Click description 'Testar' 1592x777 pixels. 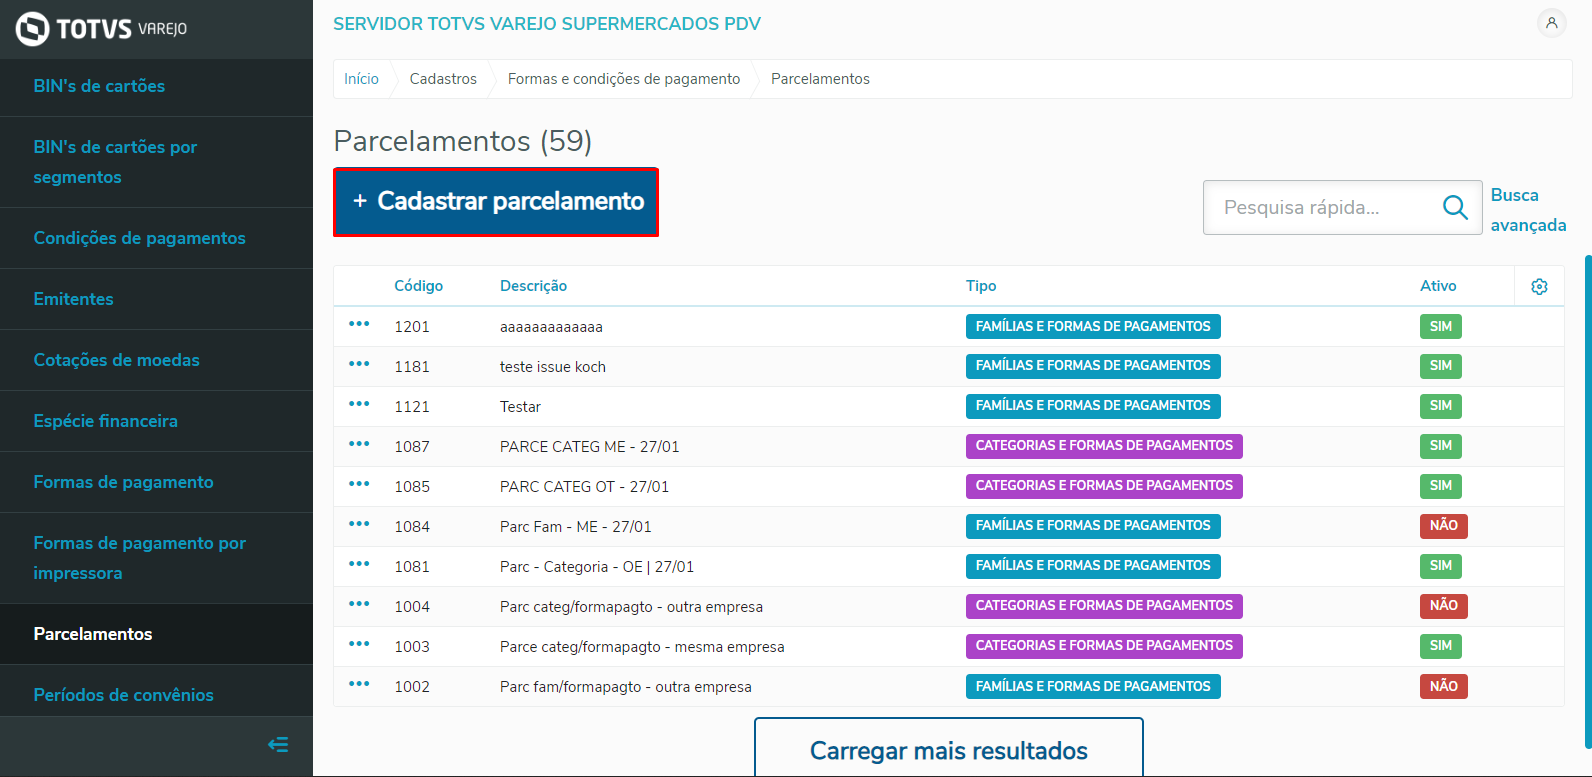(520, 407)
